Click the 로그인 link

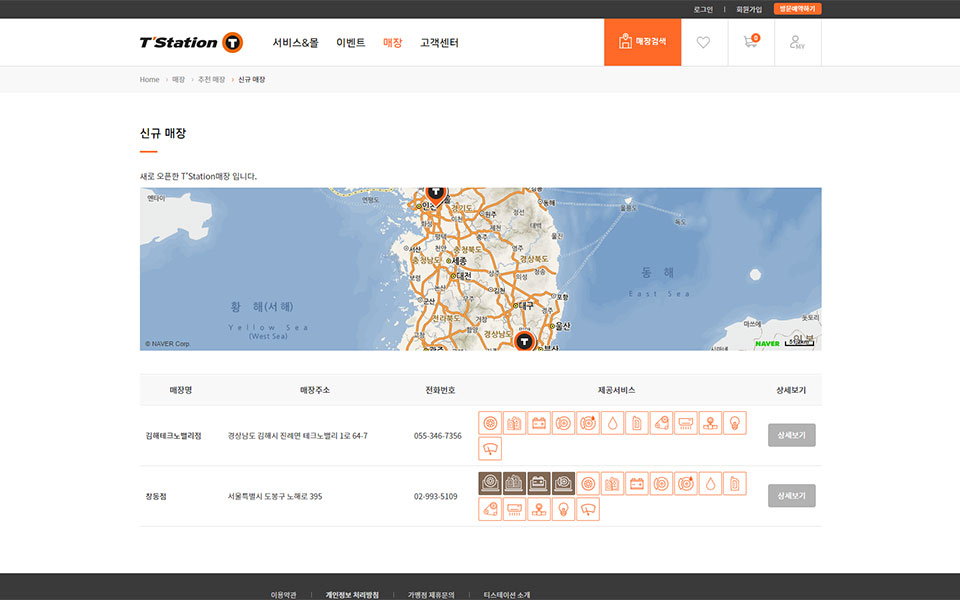(x=703, y=9)
